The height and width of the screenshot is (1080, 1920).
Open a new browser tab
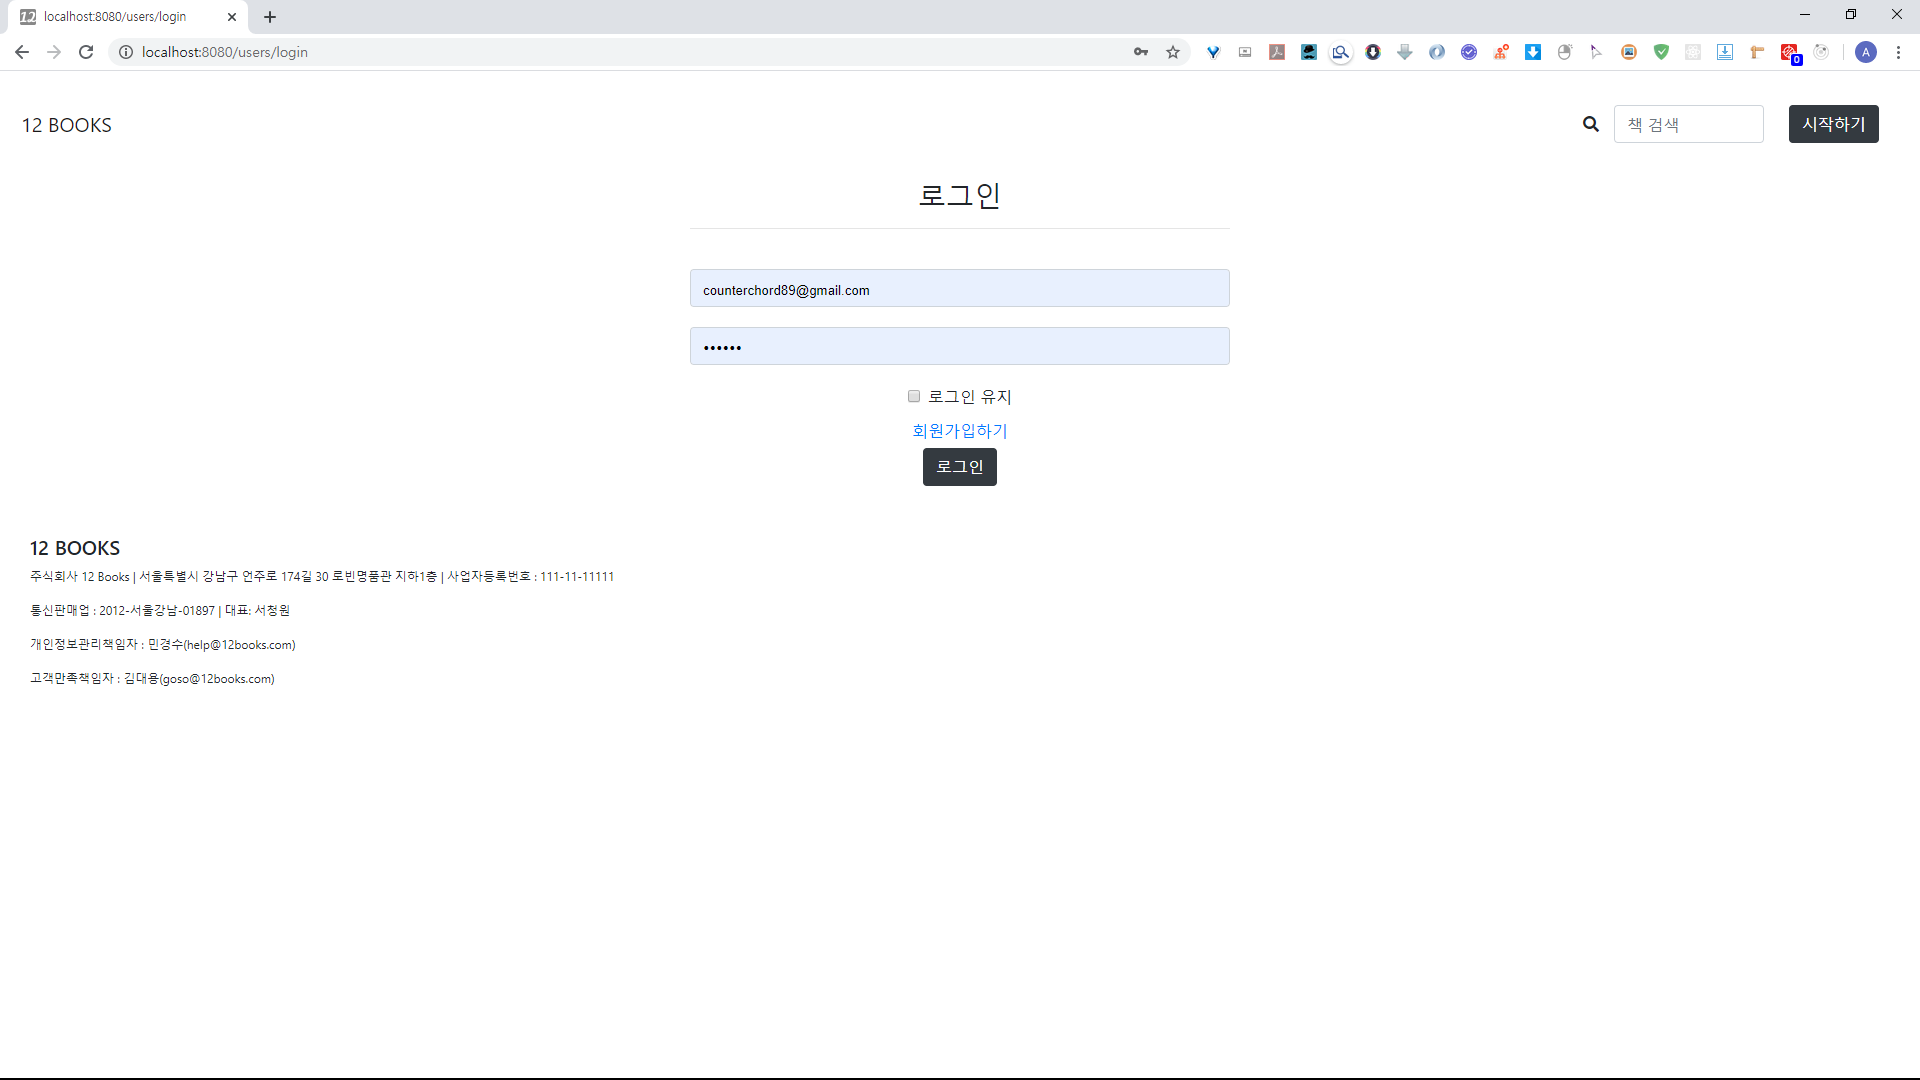point(270,17)
